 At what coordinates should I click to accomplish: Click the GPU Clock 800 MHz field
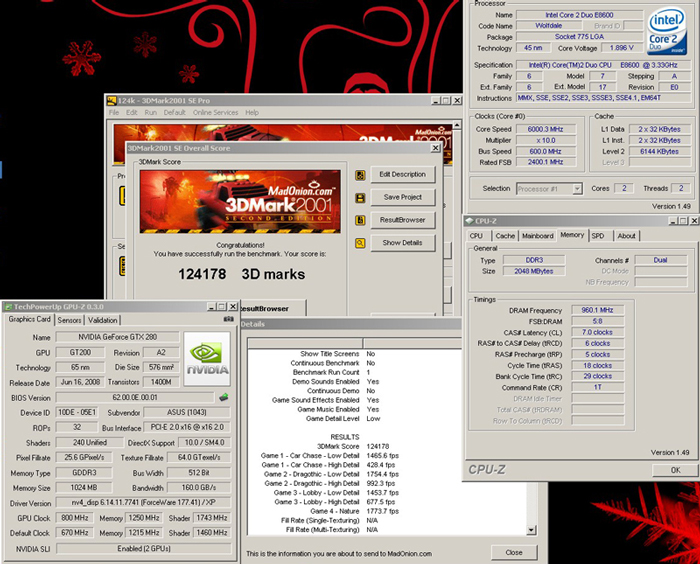(75, 518)
